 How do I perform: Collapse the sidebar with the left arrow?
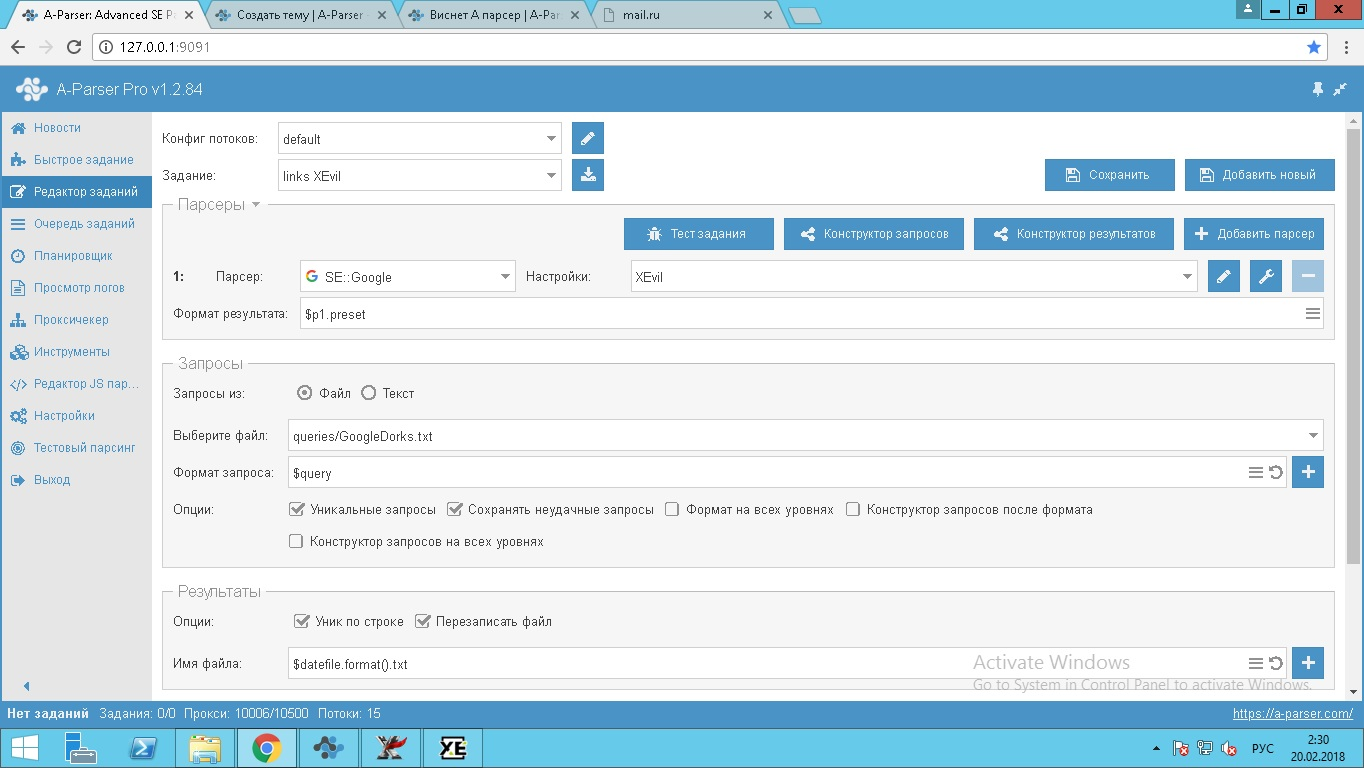tap(27, 686)
